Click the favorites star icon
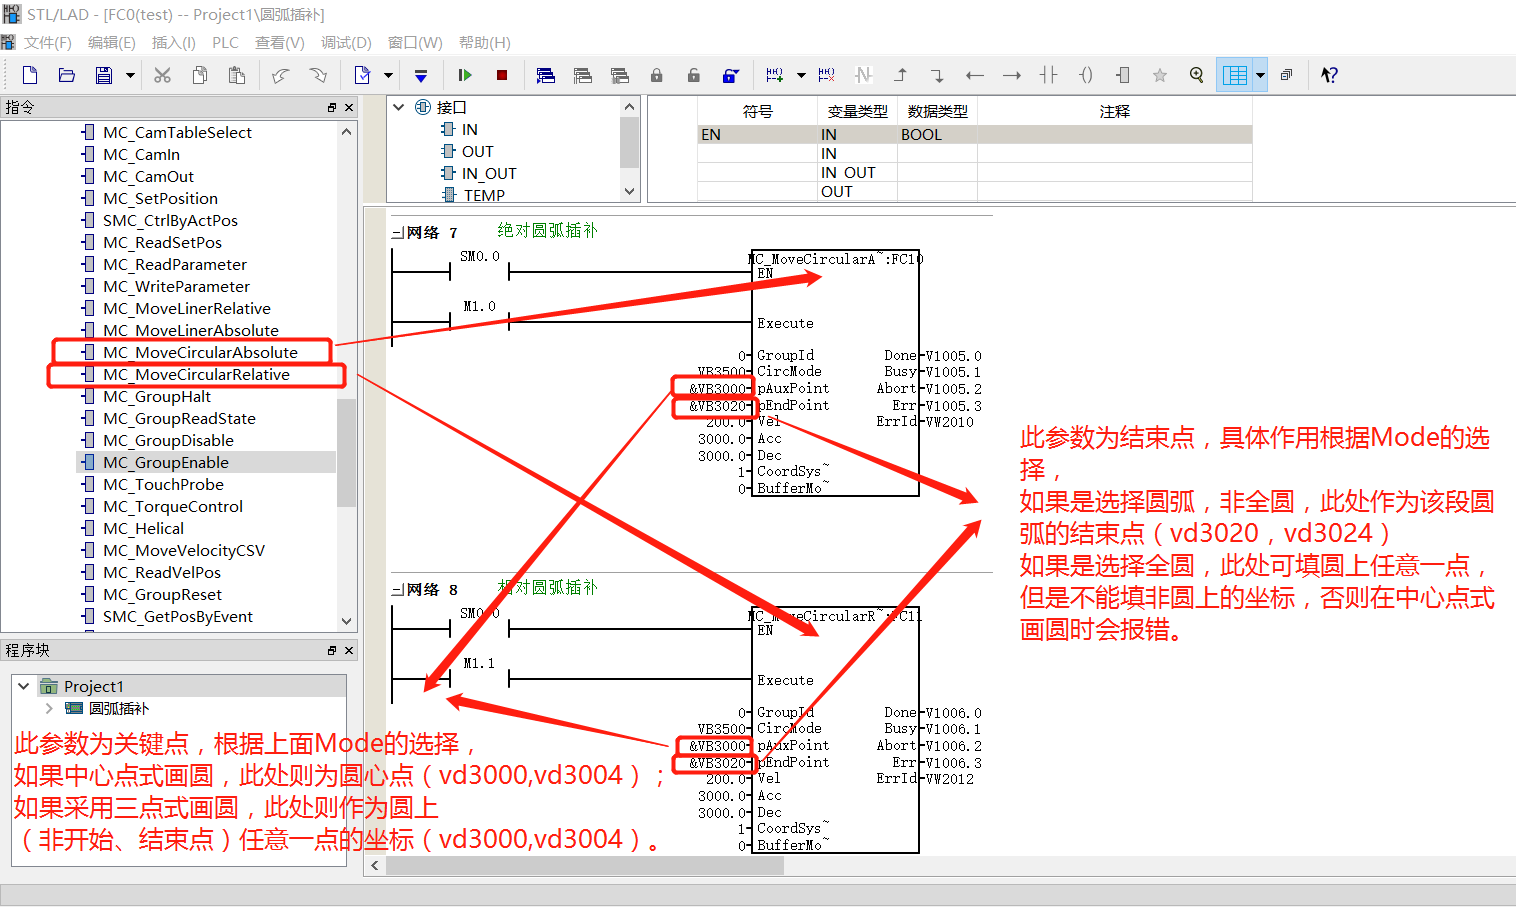 [1160, 75]
